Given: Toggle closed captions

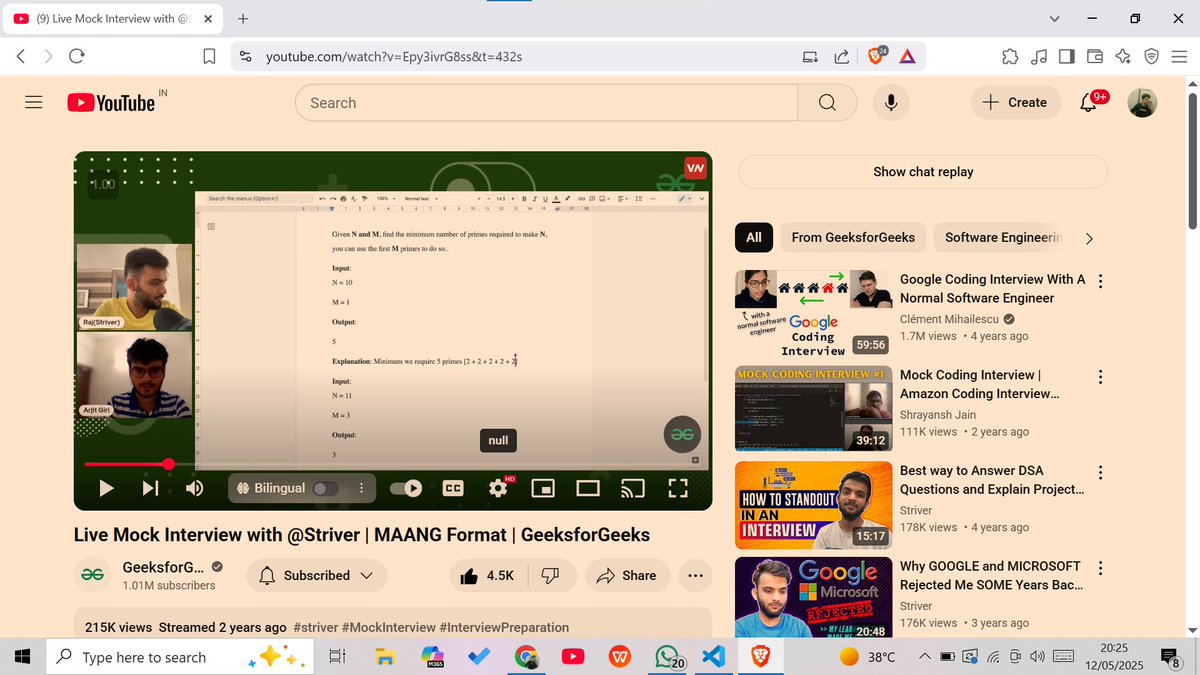Looking at the screenshot, I should point(453,488).
